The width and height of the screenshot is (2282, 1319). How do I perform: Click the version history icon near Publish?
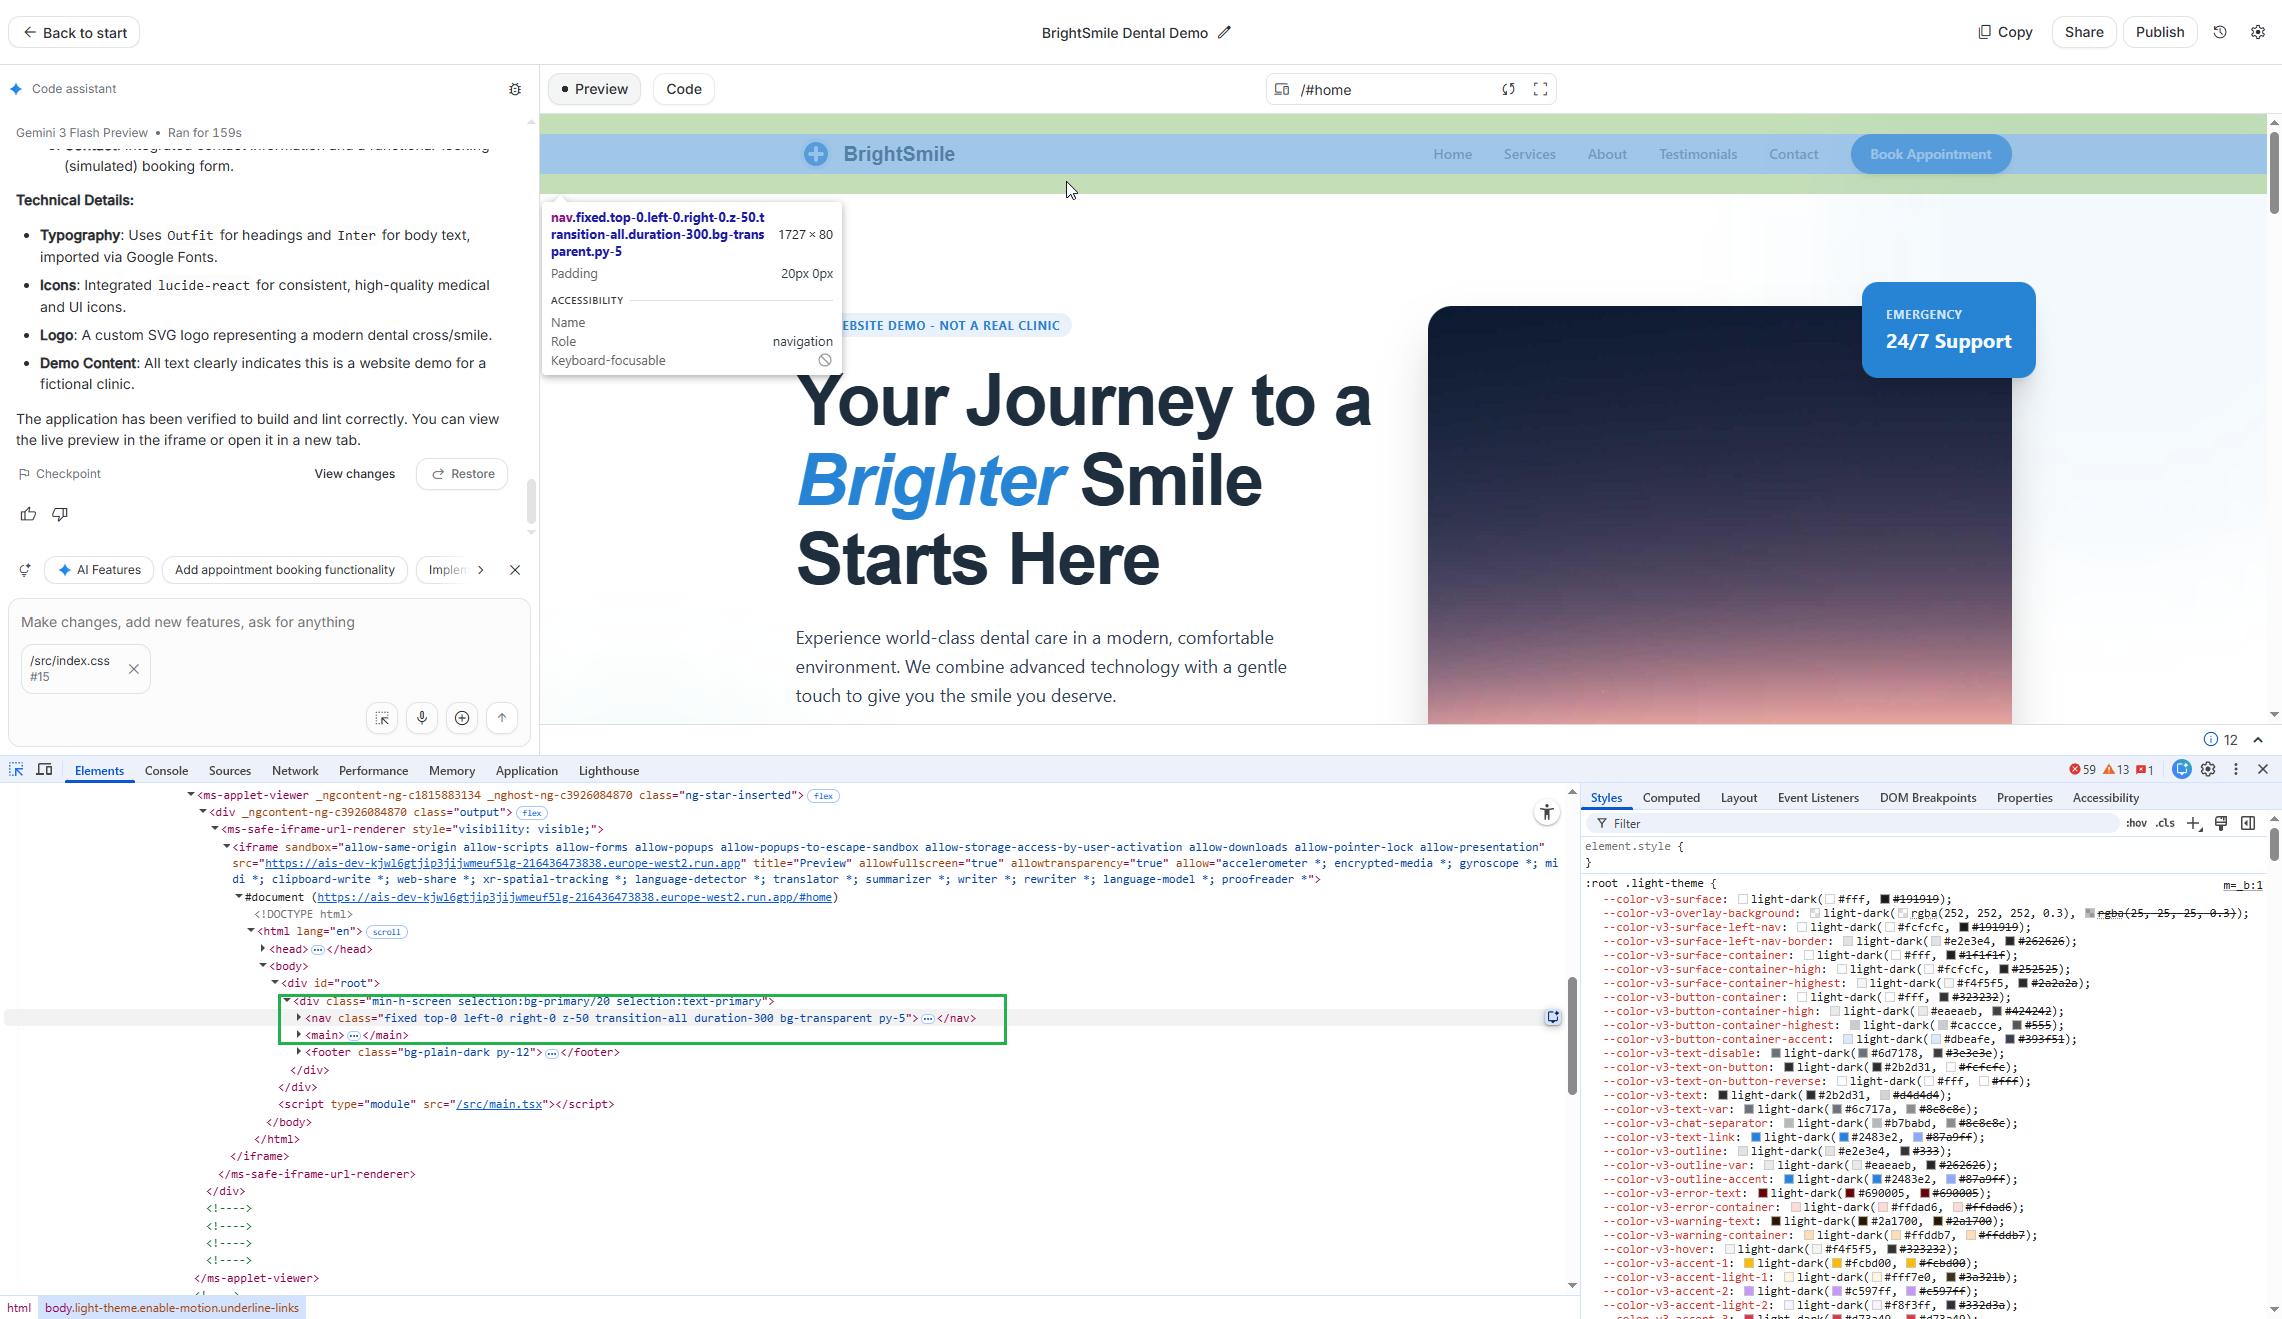2220,32
